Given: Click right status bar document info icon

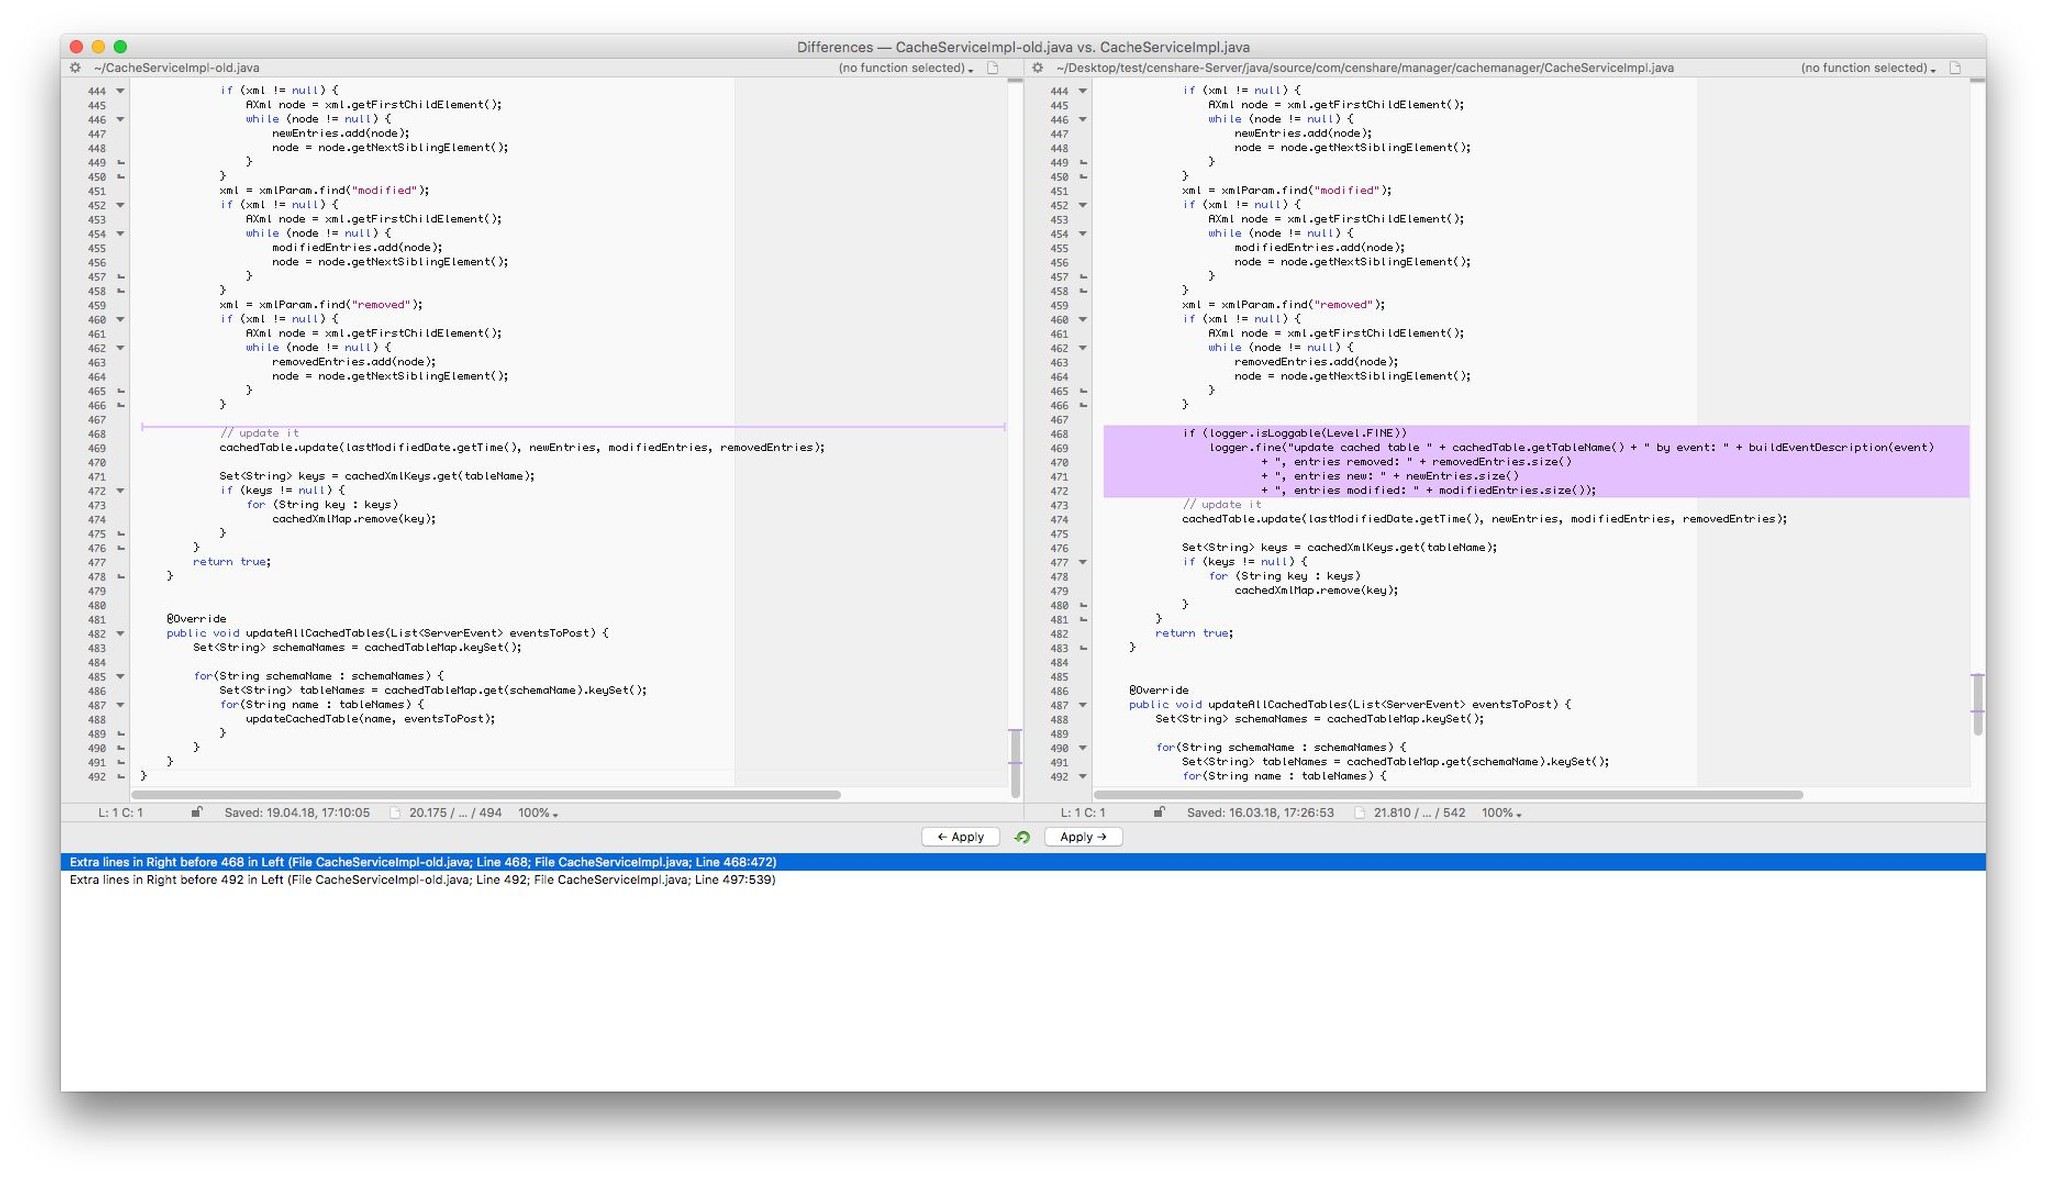Looking at the screenshot, I should [1359, 813].
